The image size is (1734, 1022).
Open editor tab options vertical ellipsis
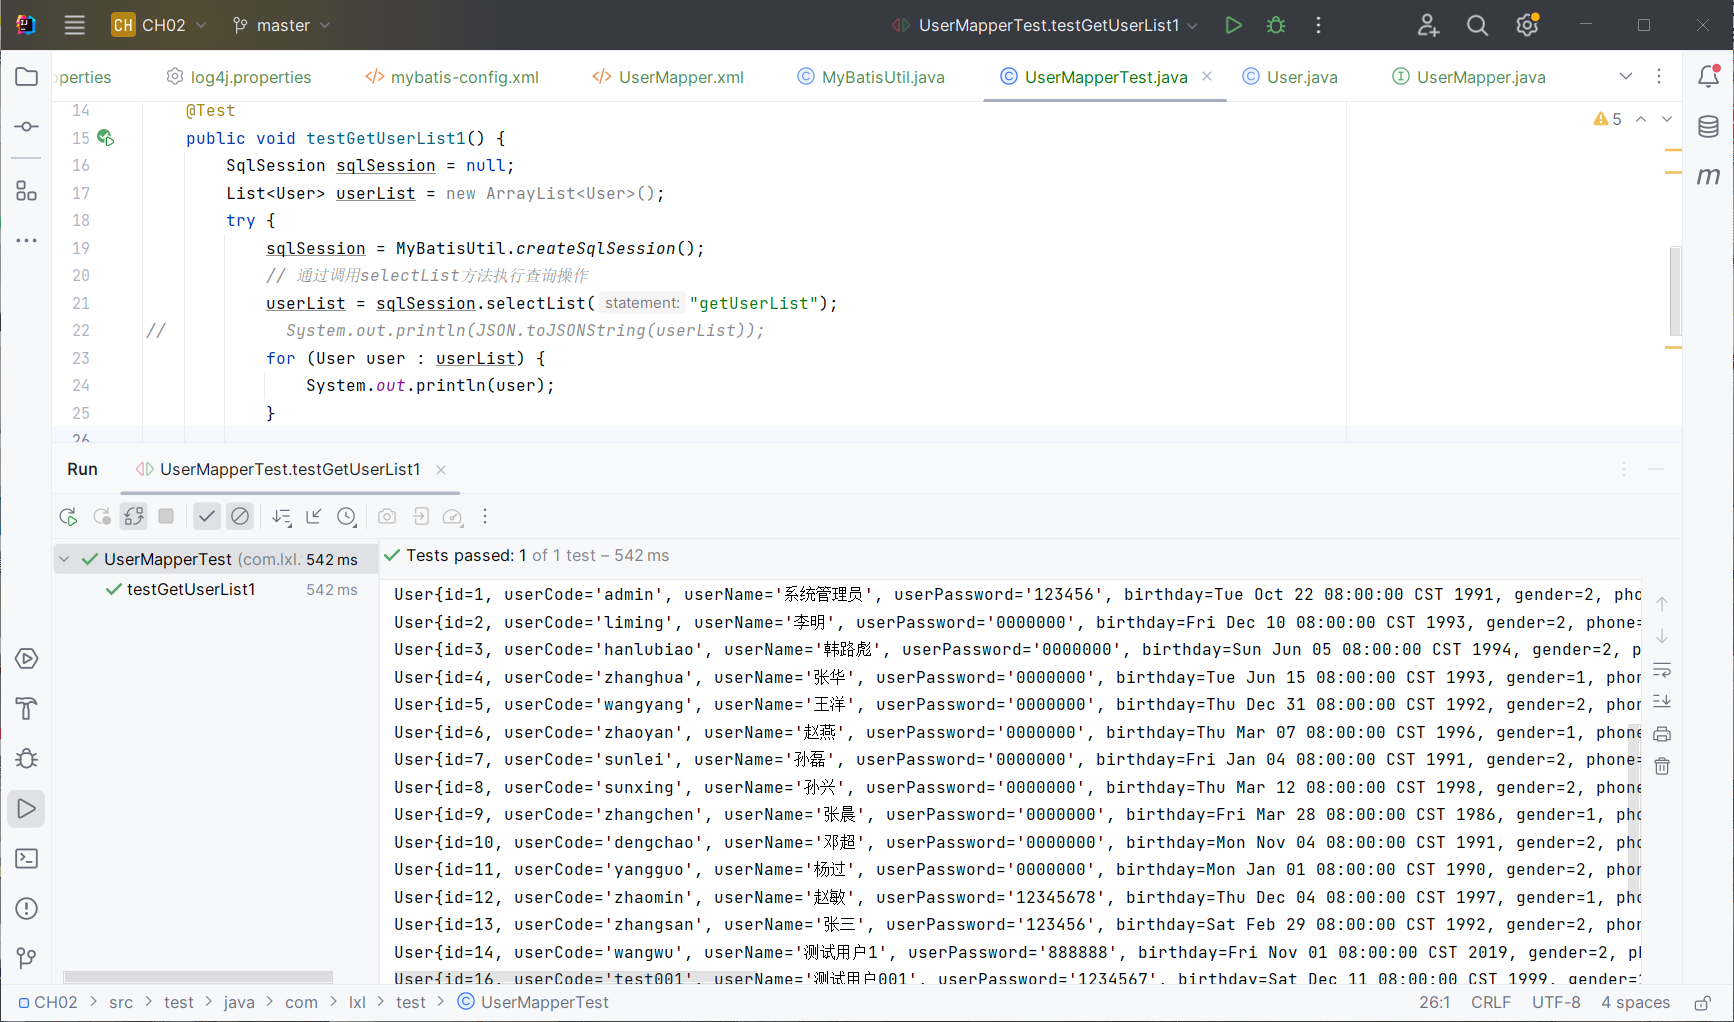[1659, 77]
